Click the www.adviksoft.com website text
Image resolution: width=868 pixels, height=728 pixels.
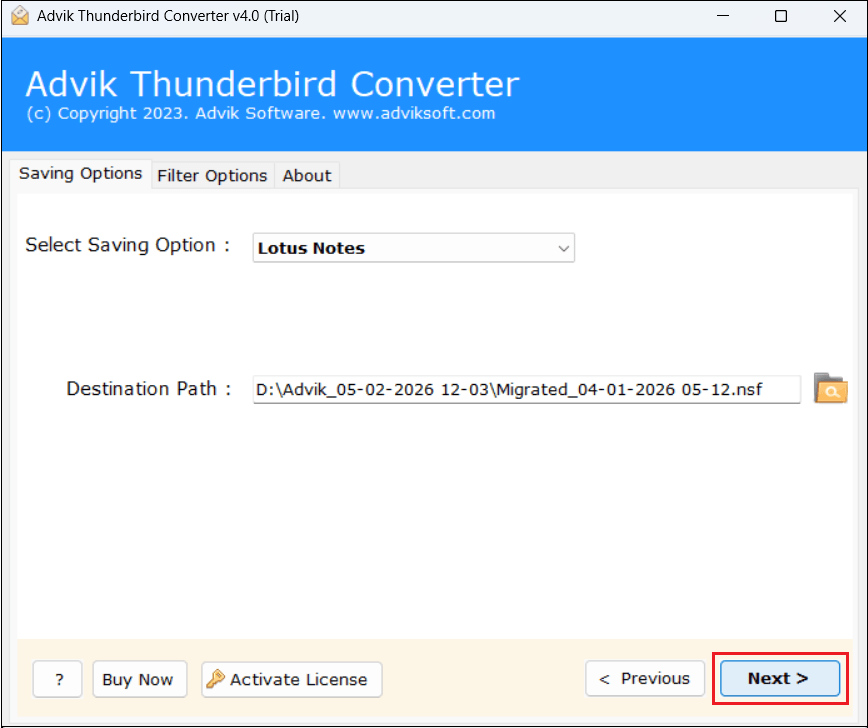point(415,113)
